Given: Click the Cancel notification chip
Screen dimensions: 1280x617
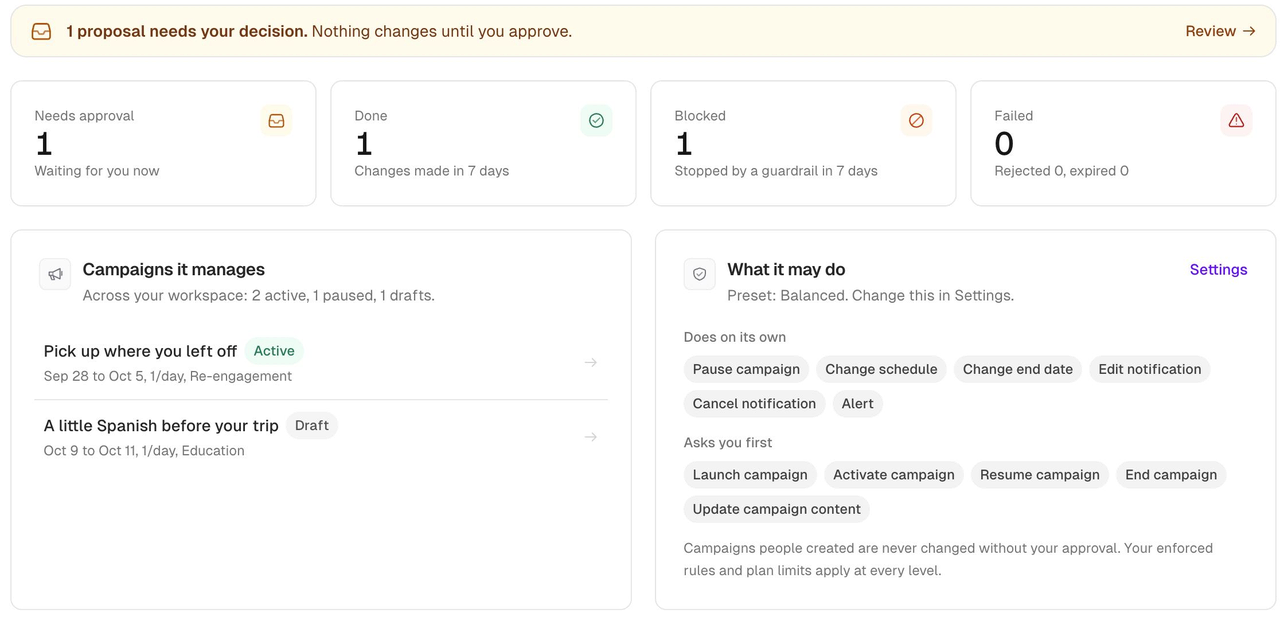Looking at the screenshot, I should [754, 403].
